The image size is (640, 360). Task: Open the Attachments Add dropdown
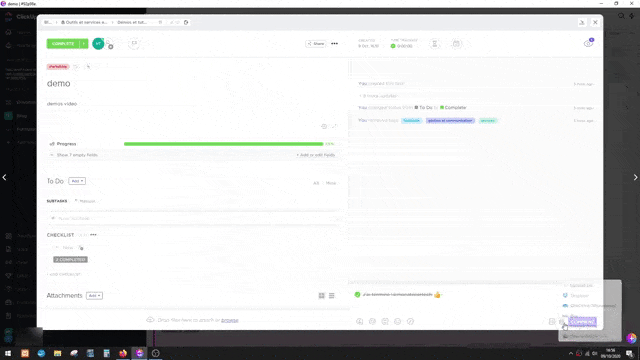pyautogui.click(x=94, y=296)
